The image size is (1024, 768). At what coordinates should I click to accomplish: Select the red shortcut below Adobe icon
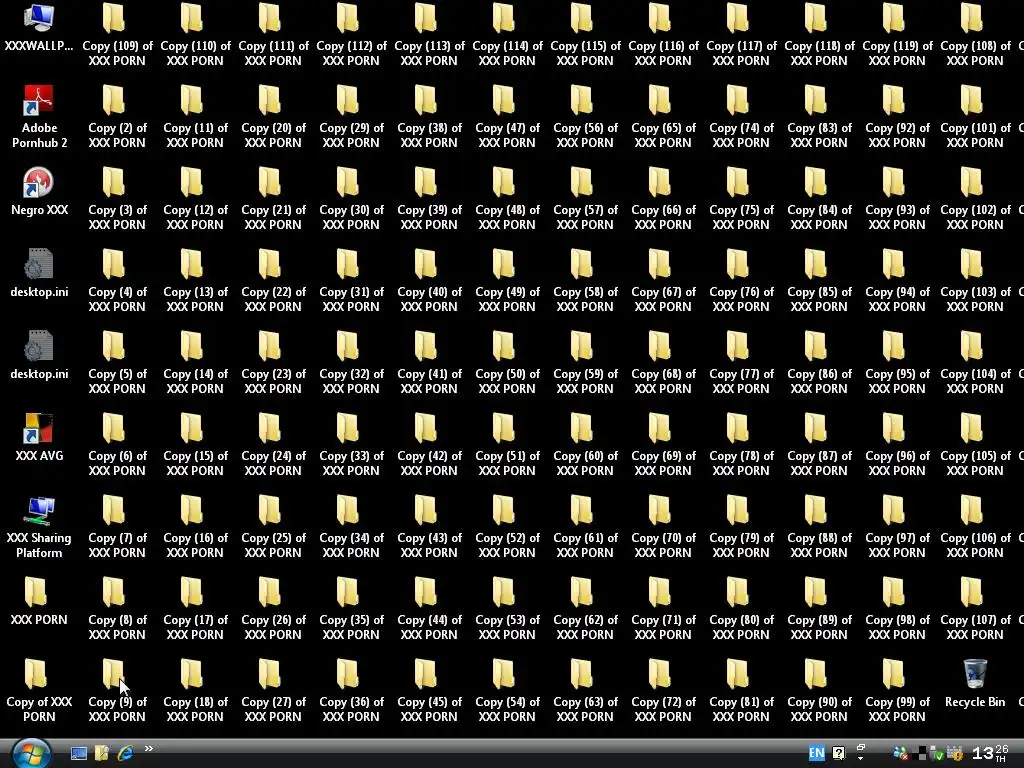tap(39, 192)
